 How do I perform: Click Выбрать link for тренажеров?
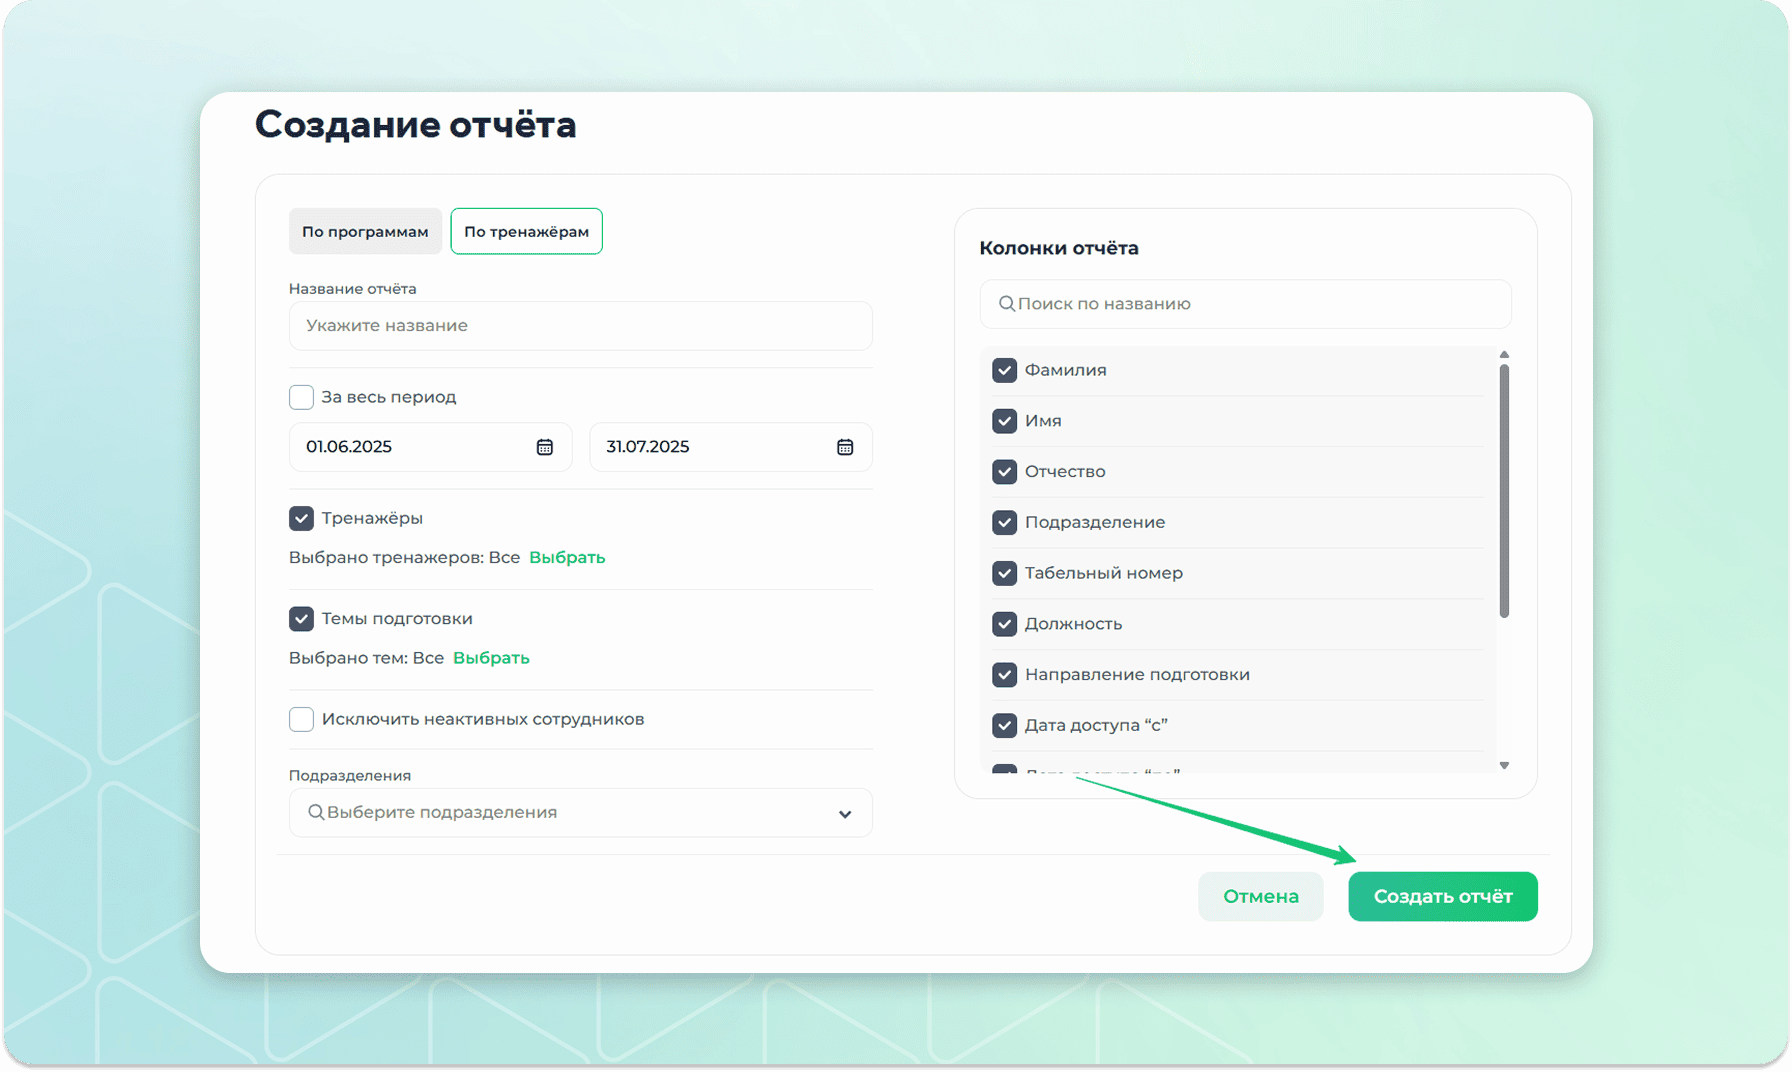(567, 557)
